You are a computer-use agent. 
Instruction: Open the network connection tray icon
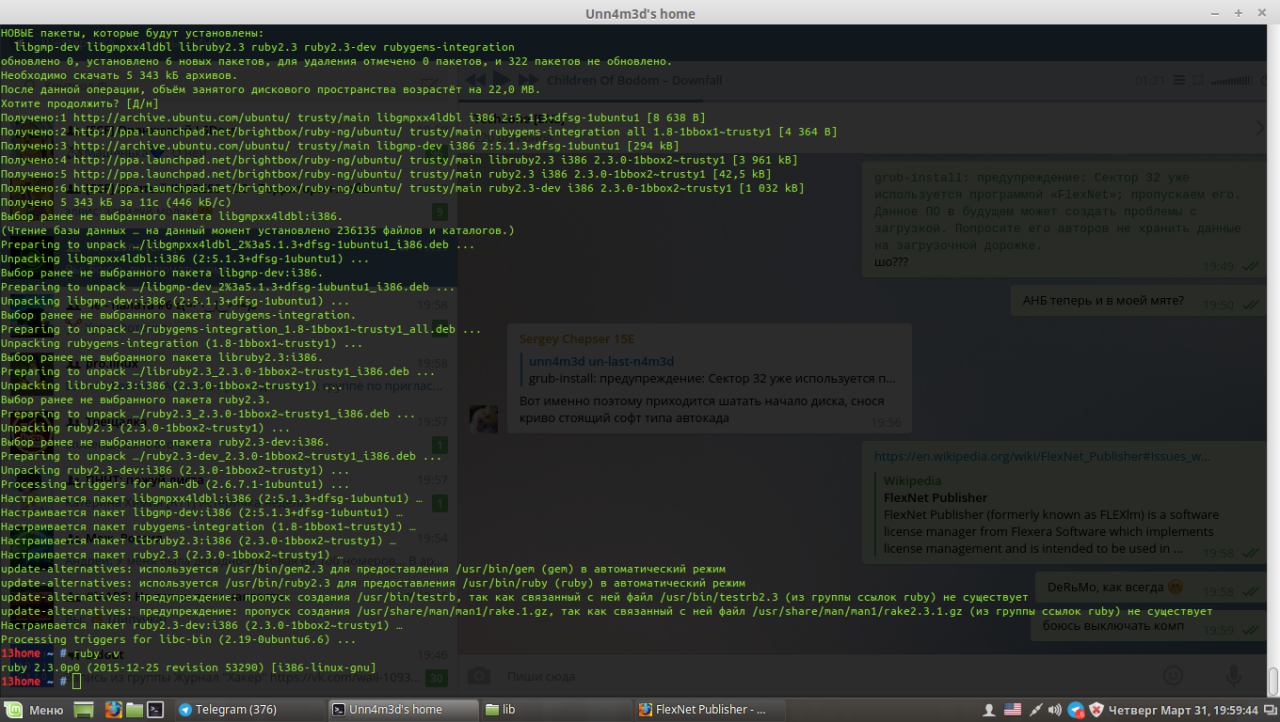click(1034, 710)
